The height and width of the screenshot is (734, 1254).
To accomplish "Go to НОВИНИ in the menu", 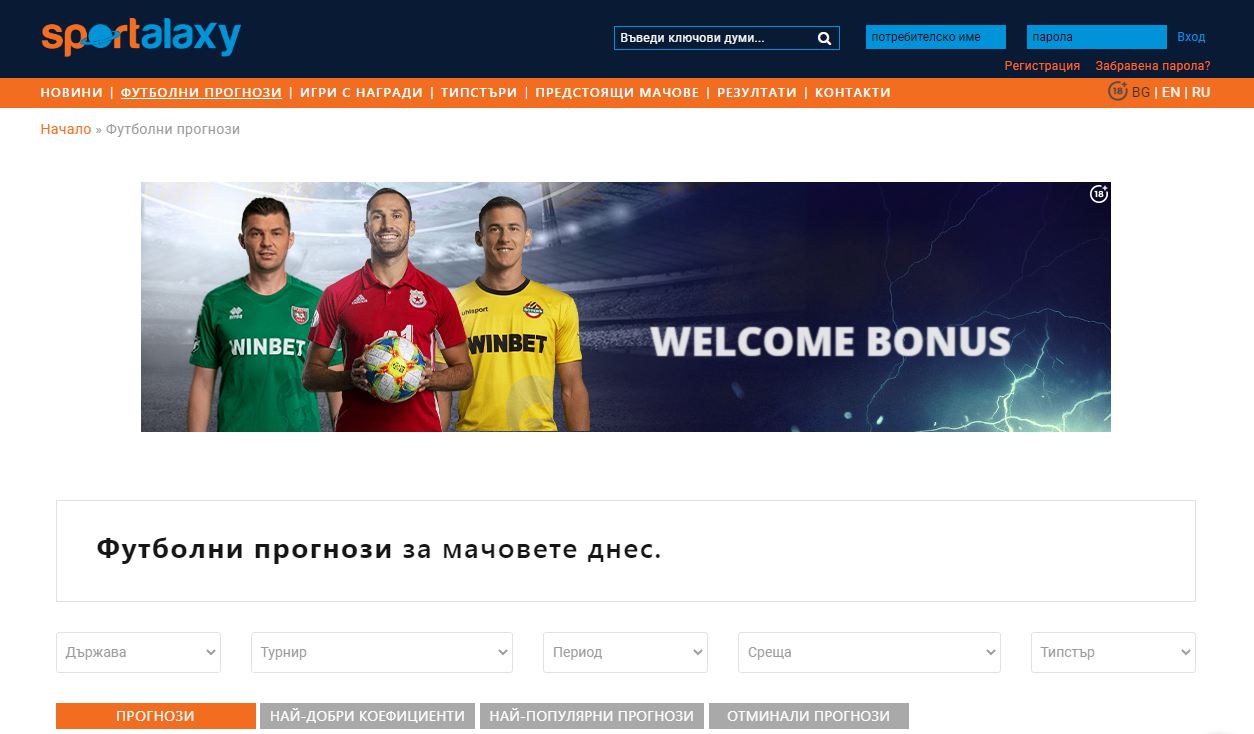I will pos(72,92).
